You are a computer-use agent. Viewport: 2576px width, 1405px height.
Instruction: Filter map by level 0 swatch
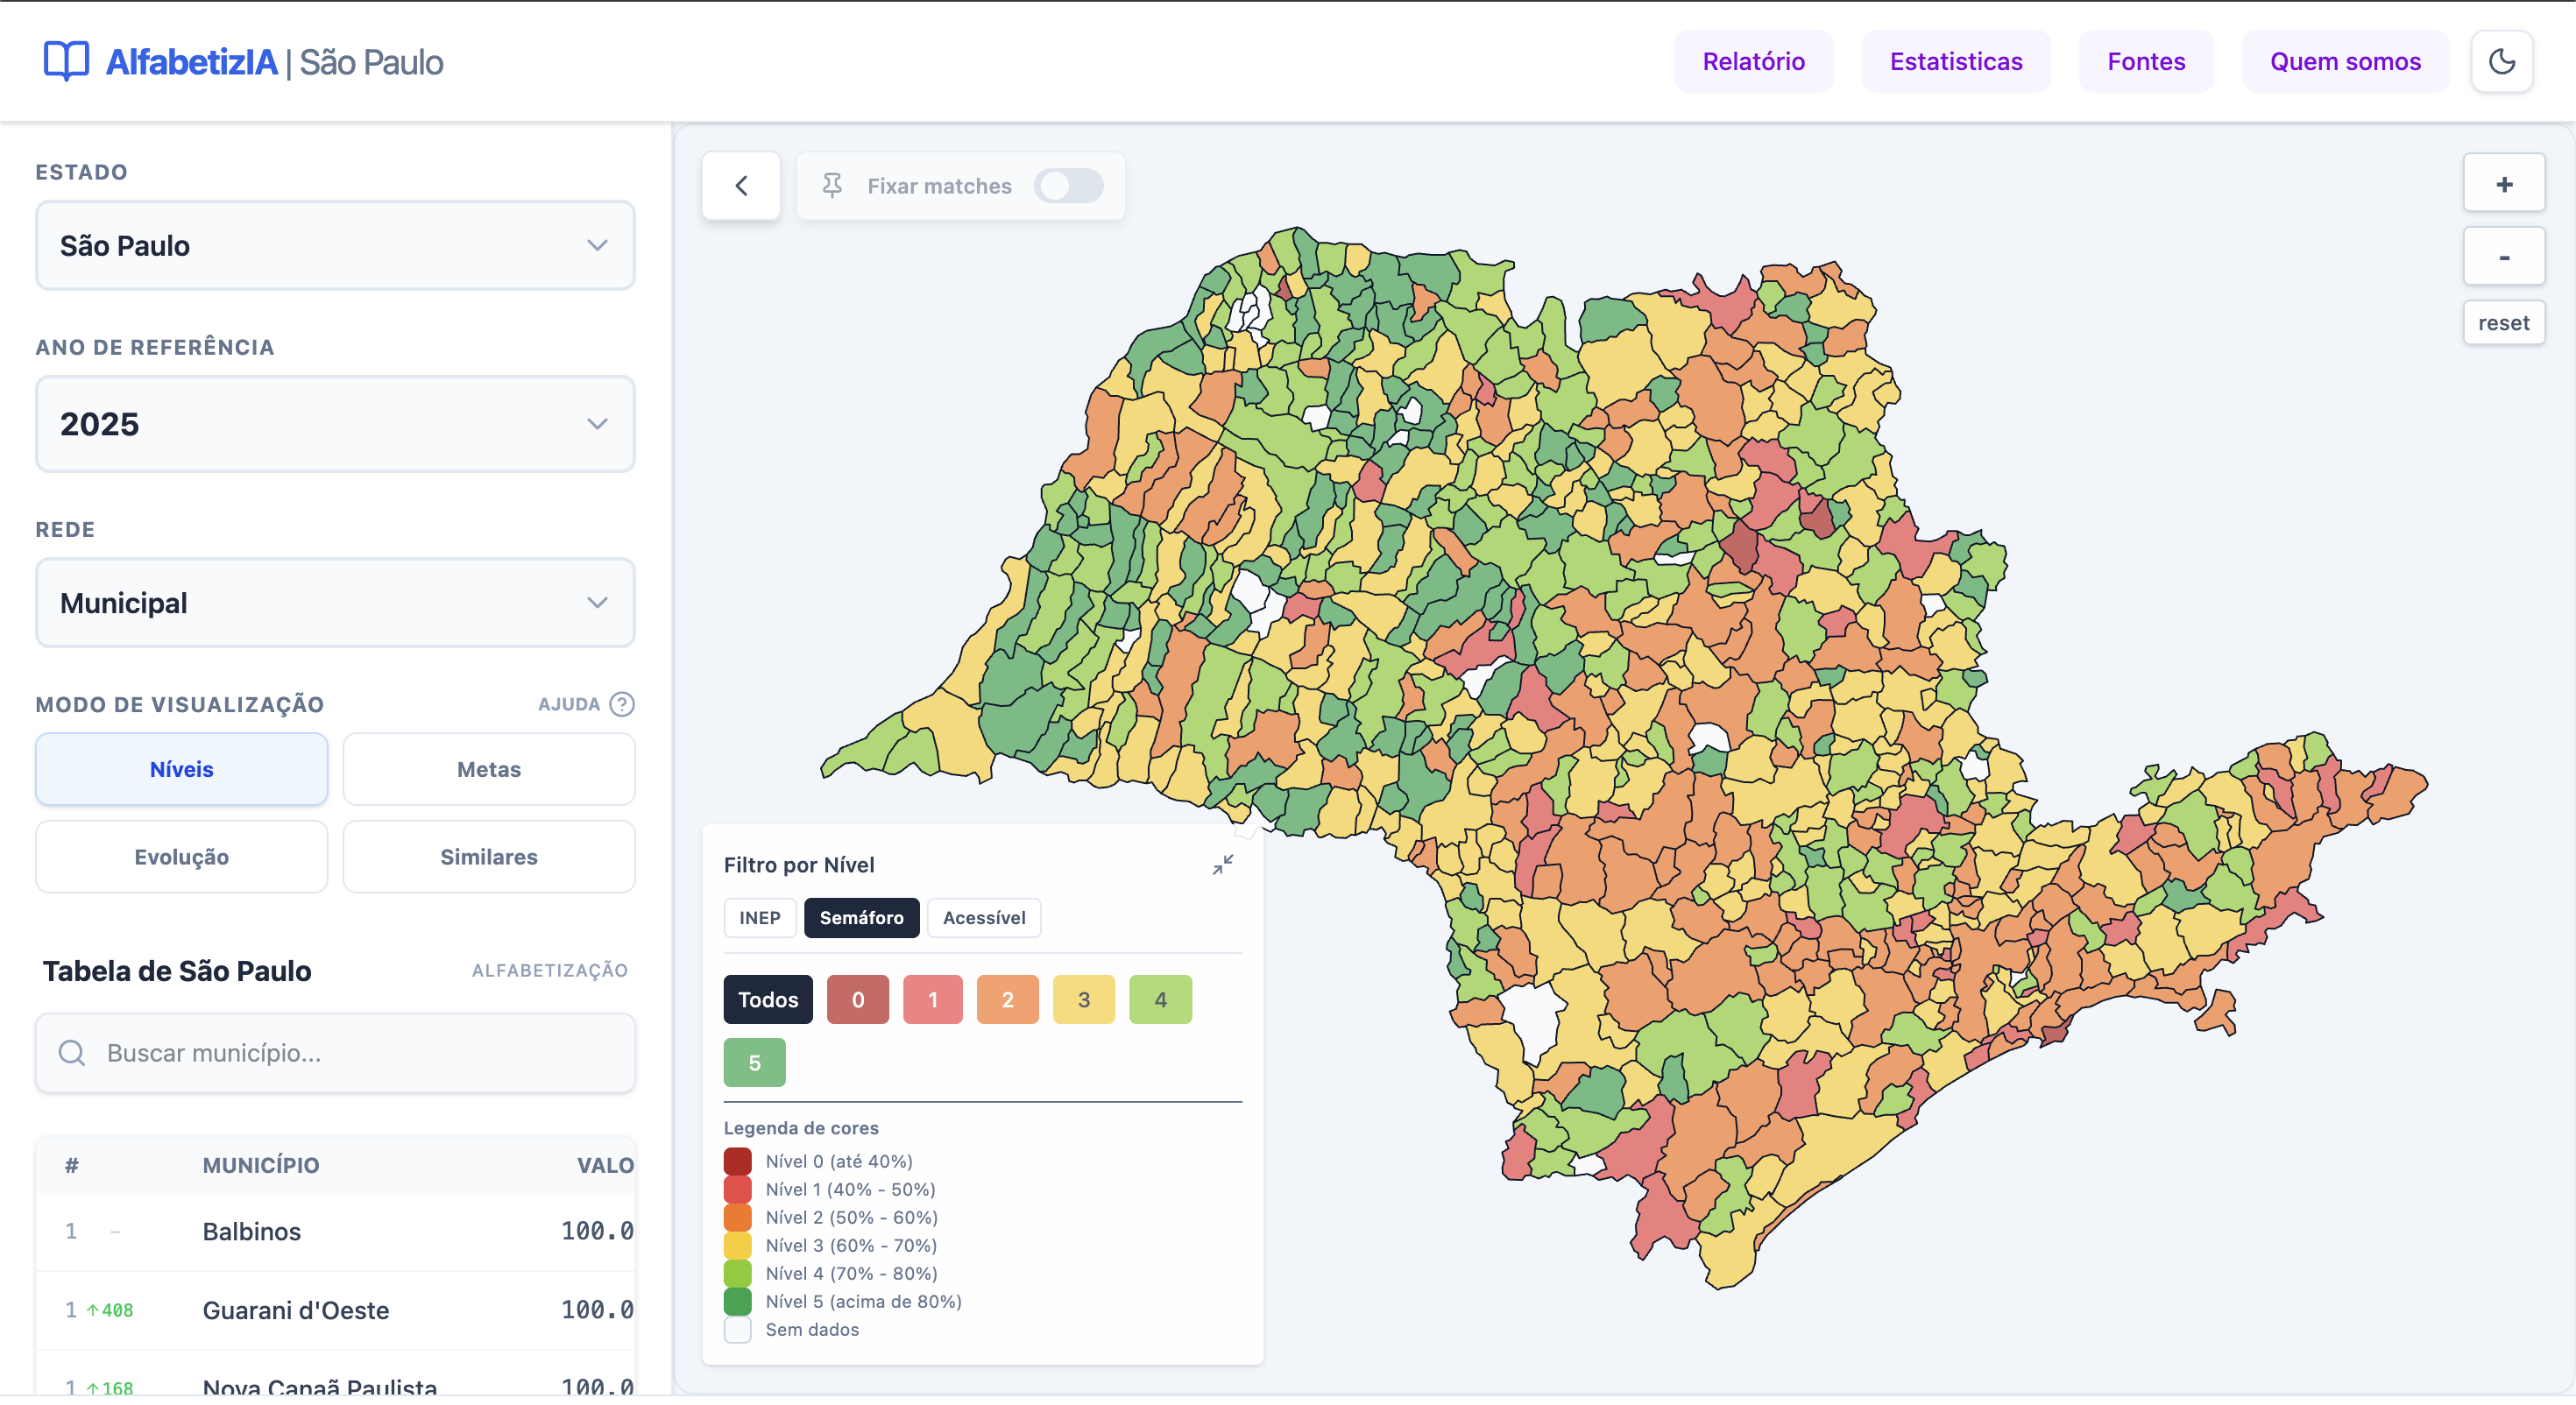(858, 999)
